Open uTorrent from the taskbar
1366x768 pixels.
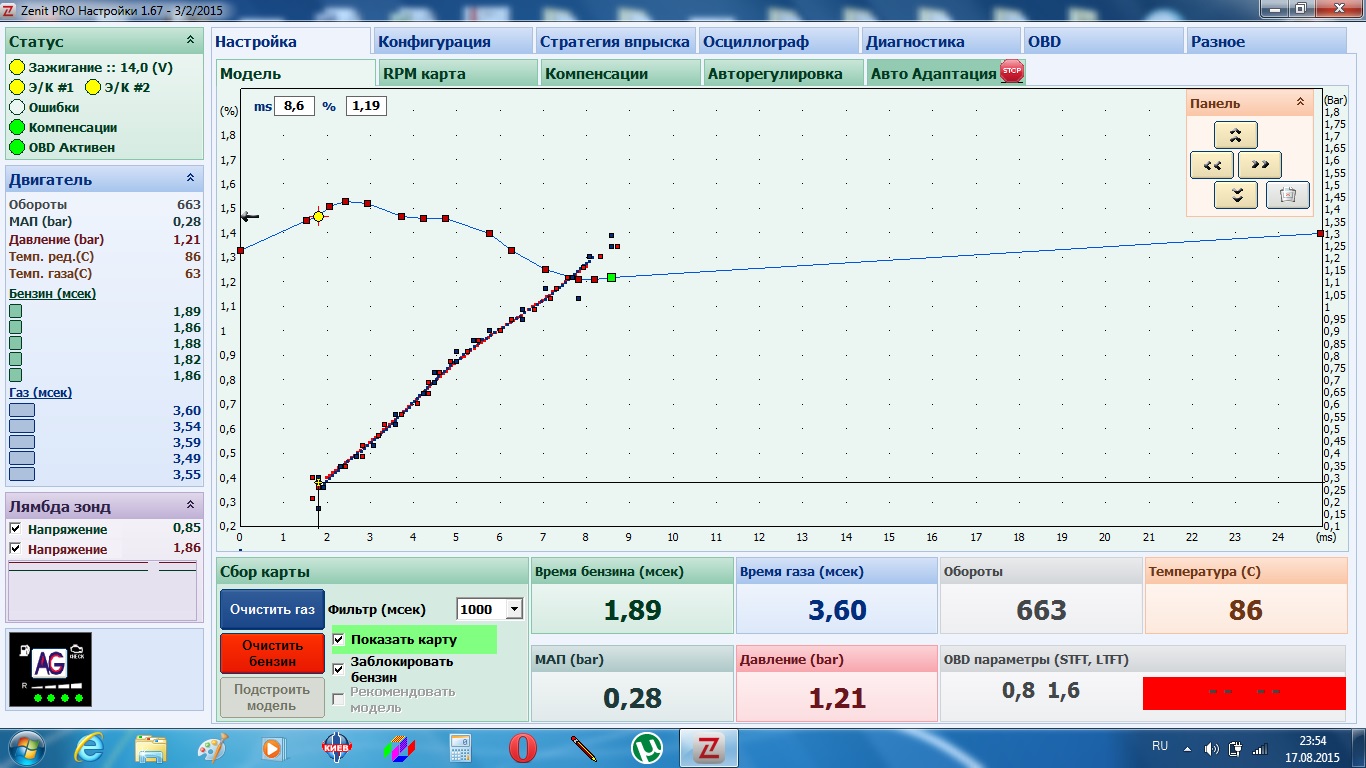tap(646, 748)
